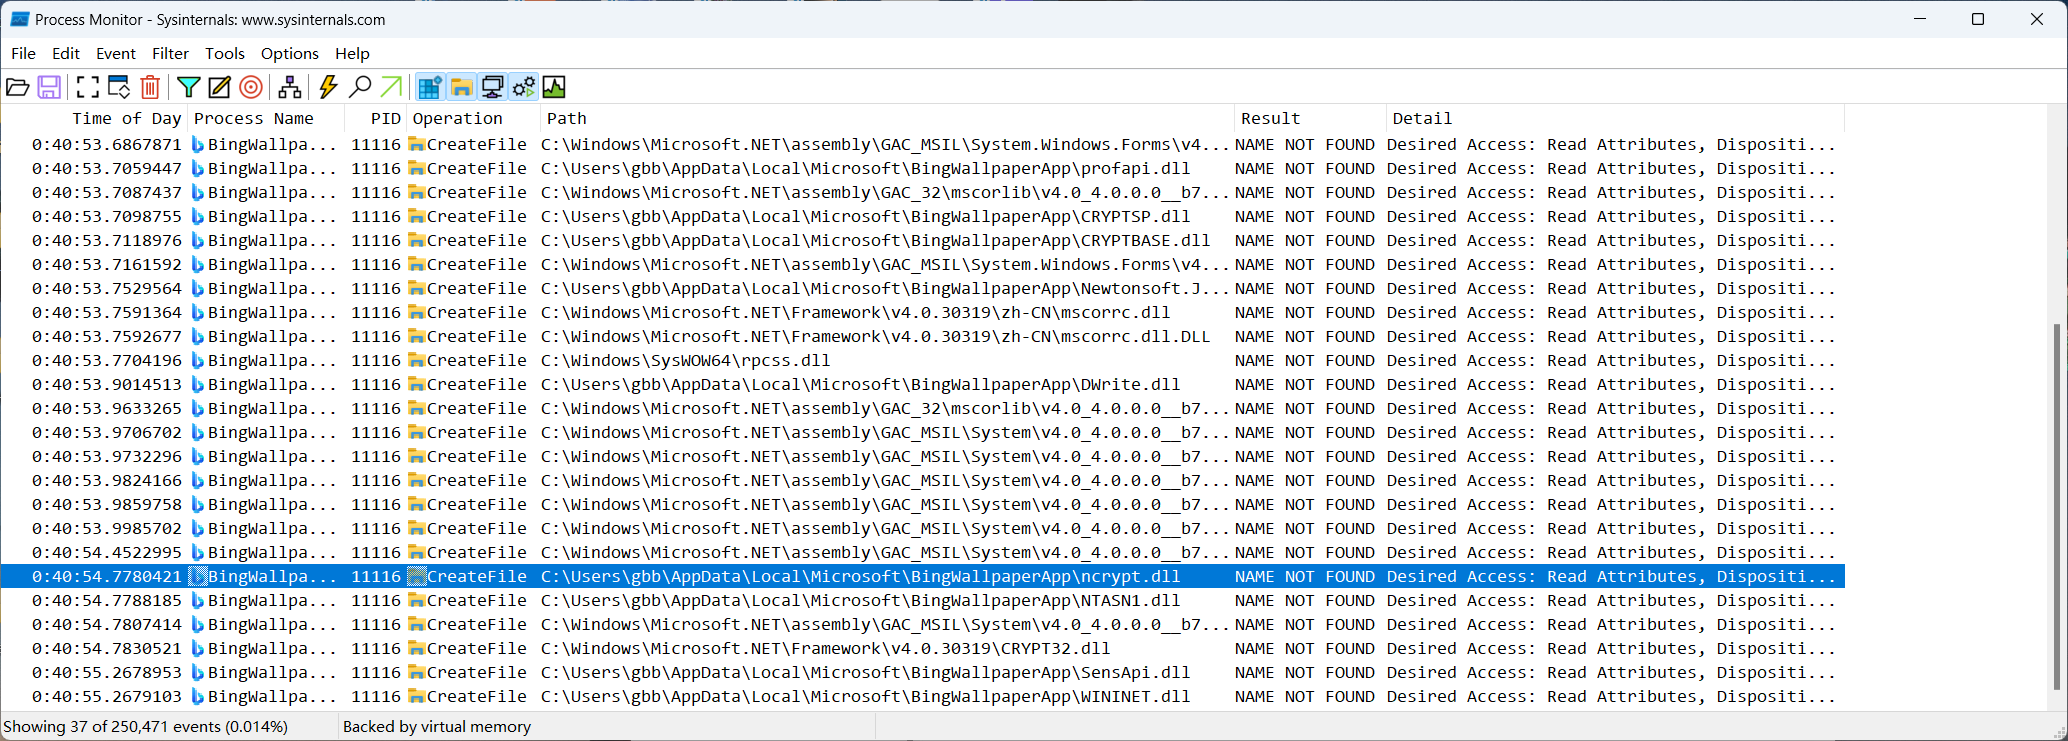
Task: Click the file icon beside CreateFile at 0:40:53.7529564
Action: coord(417,288)
